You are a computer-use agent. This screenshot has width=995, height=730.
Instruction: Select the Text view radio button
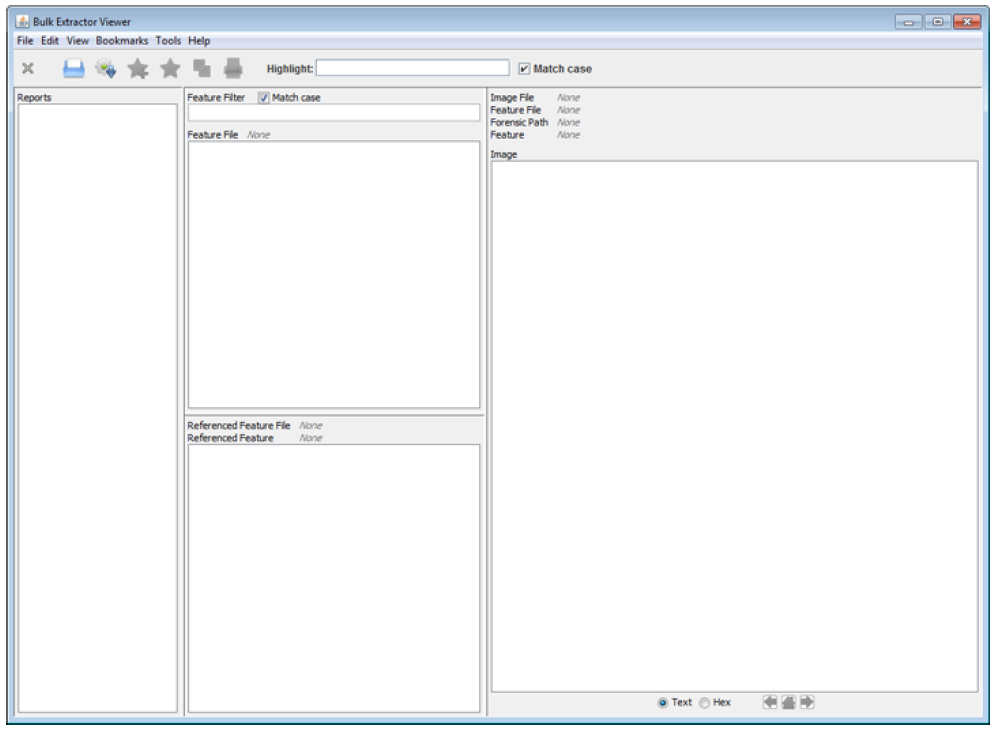(663, 703)
